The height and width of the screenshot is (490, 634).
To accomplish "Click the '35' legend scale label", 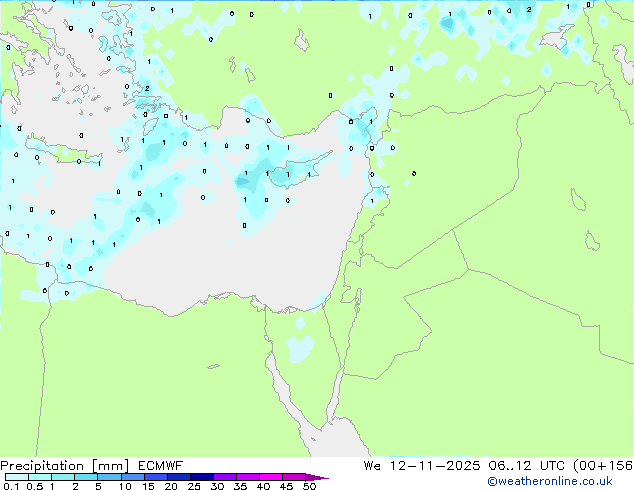I will coord(240,486).
